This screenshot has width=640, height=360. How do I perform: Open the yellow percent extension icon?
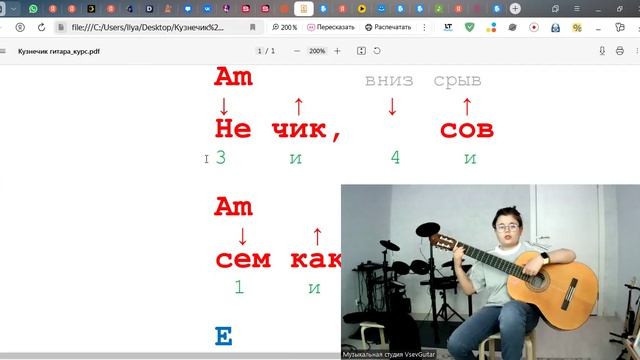(577, 27)
